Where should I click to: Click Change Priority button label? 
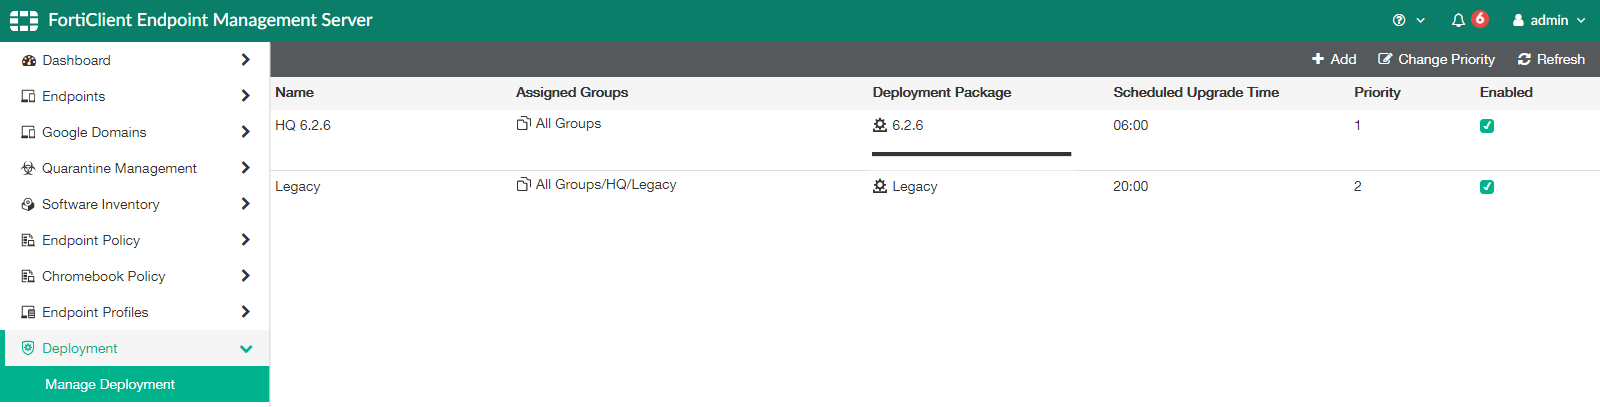(x=1446, y=59)
